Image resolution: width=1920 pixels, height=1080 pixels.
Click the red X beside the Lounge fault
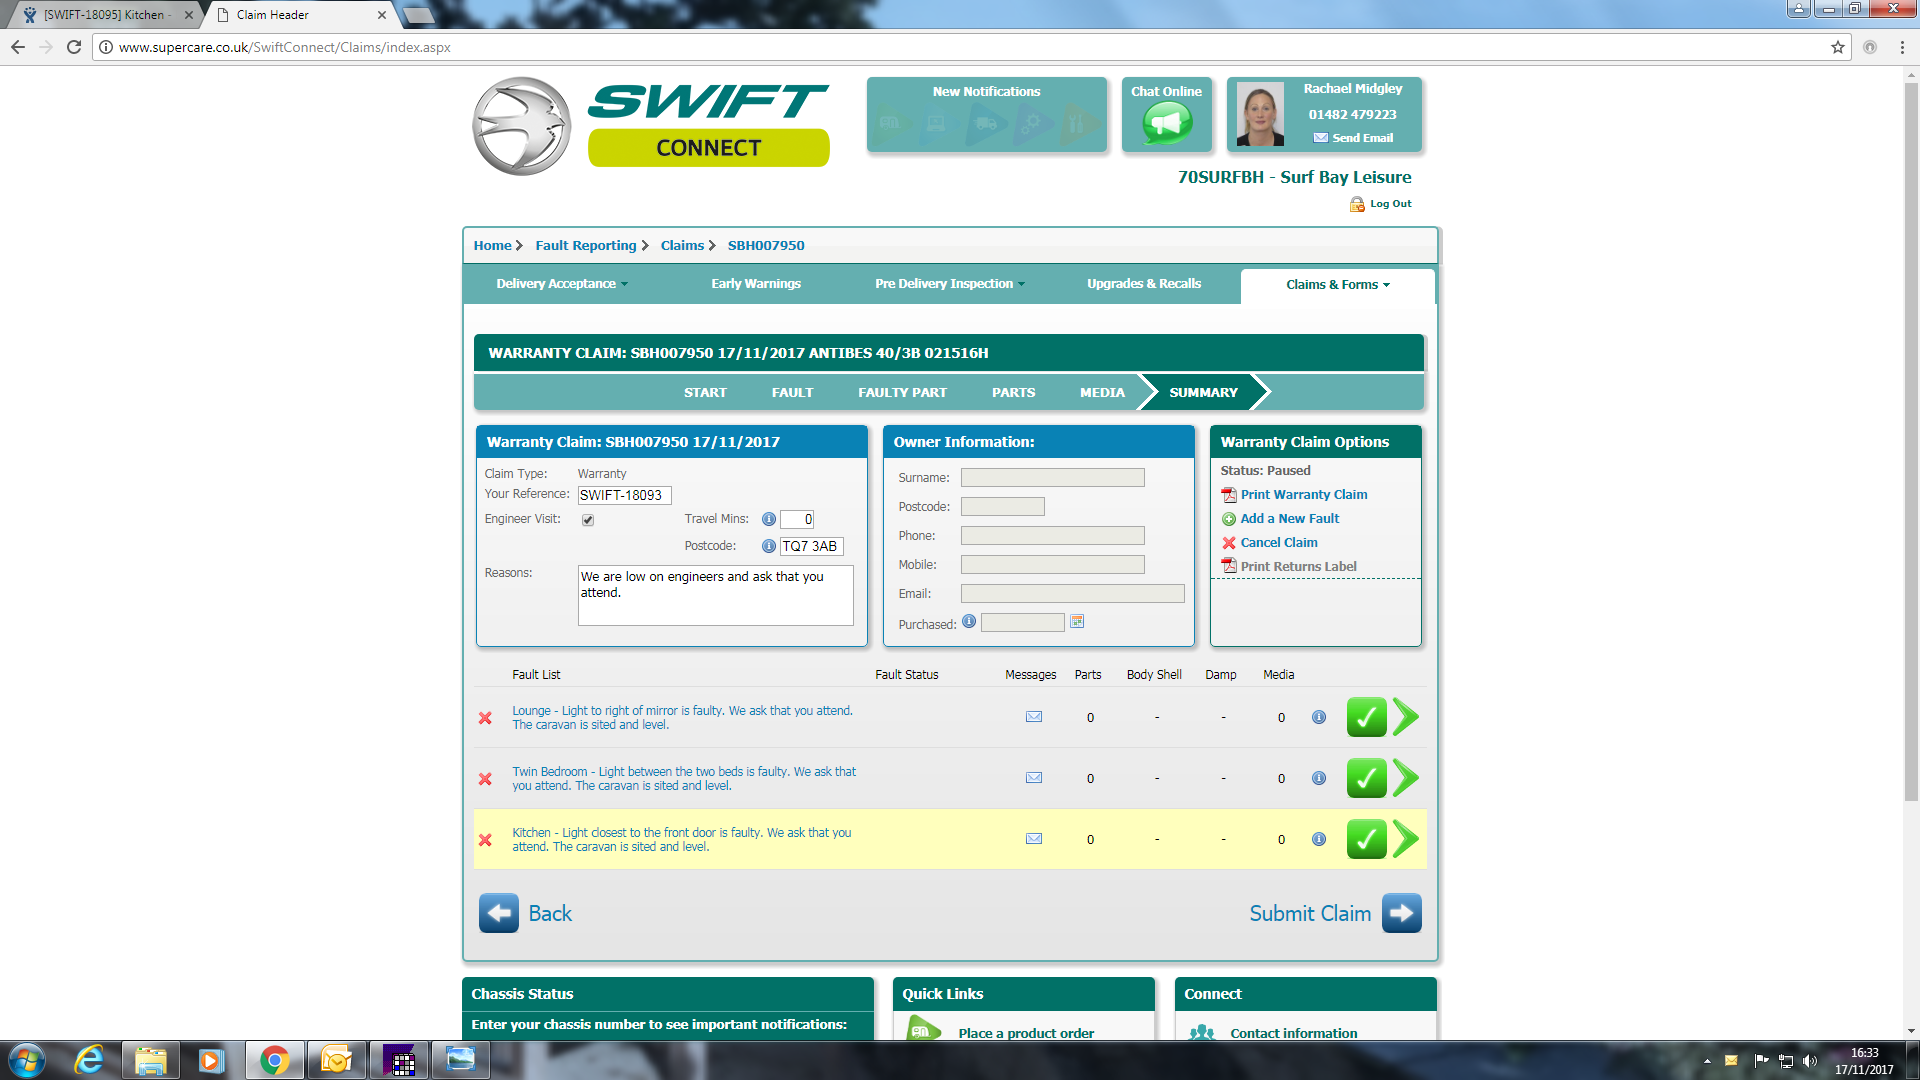(485, 718)
